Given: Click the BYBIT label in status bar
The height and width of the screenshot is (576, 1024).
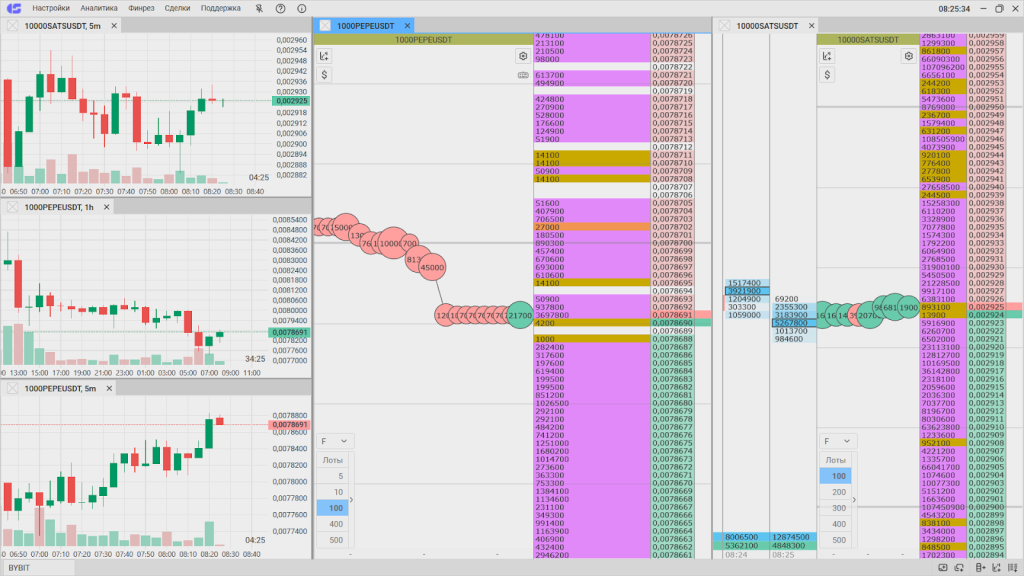Looking at the screenshot, I should (20, 568).
